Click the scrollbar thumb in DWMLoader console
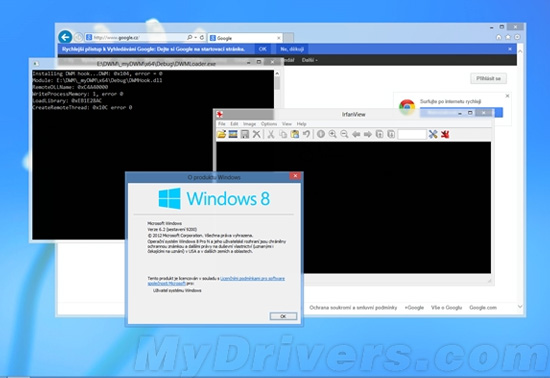 pos(277,83)
